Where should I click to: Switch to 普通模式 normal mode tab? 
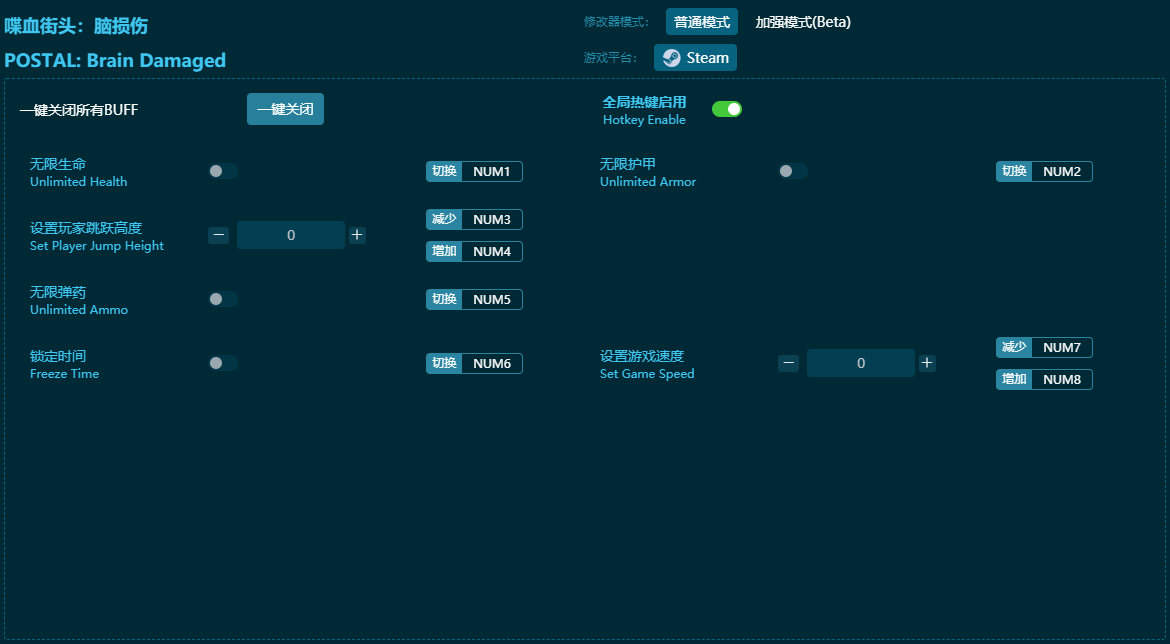[x=701, y=22]
